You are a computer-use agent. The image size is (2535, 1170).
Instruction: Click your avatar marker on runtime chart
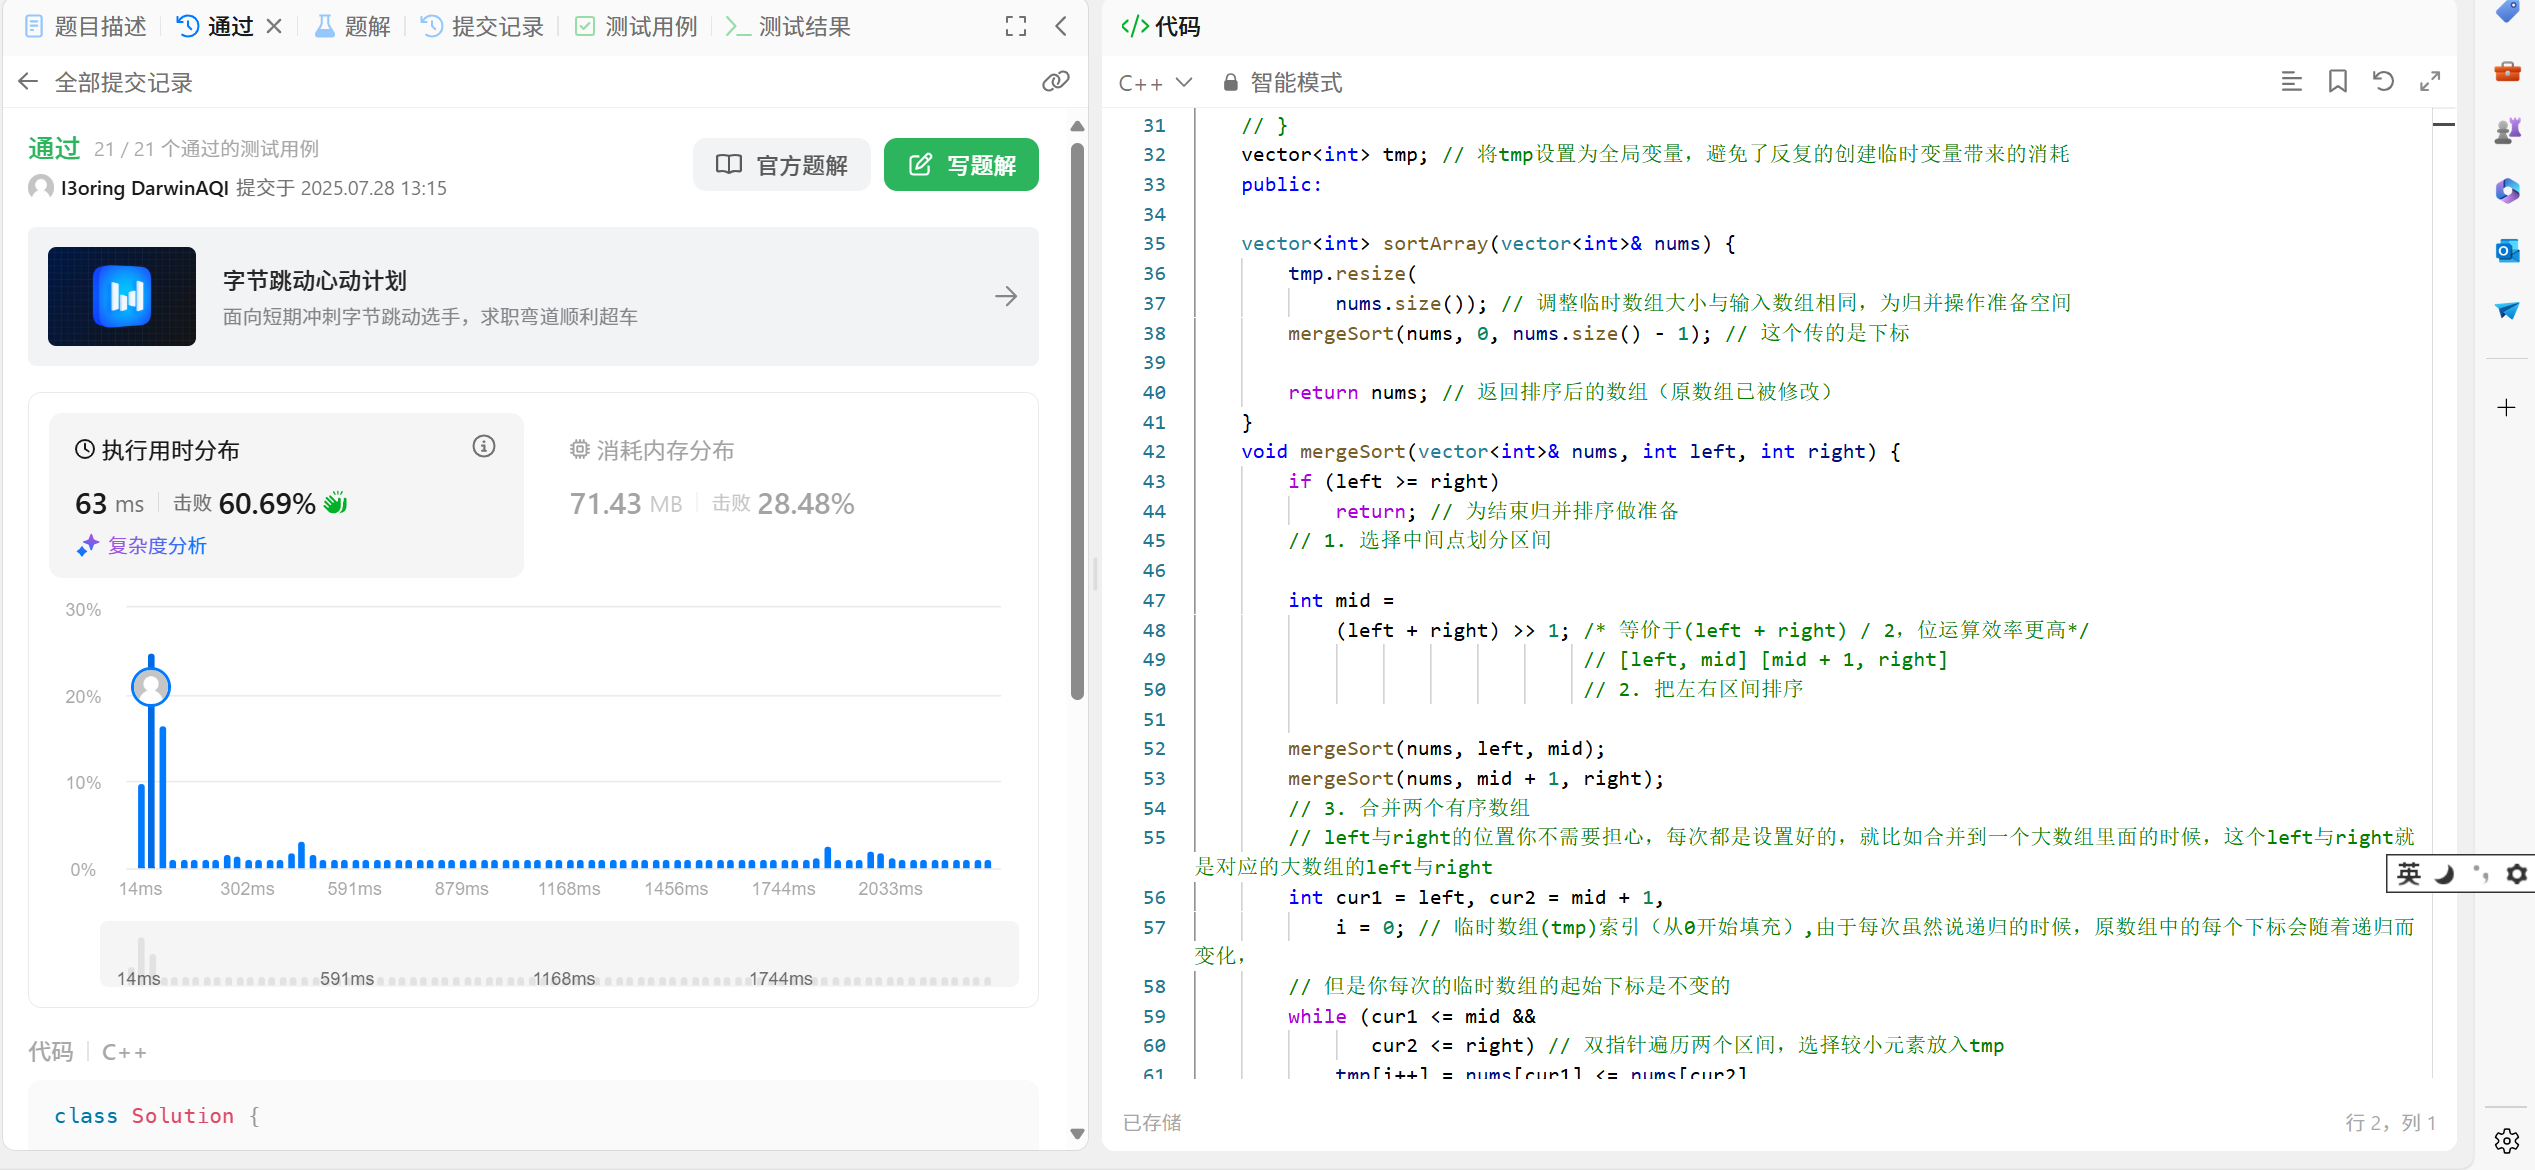[x=151, y=687]
